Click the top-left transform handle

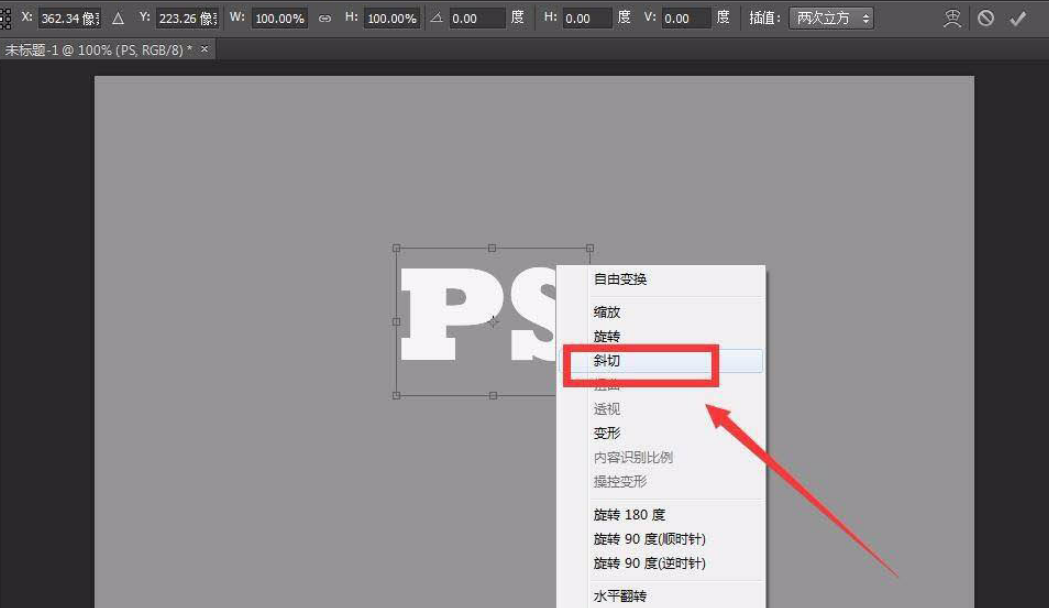click(x=396, y=248)
